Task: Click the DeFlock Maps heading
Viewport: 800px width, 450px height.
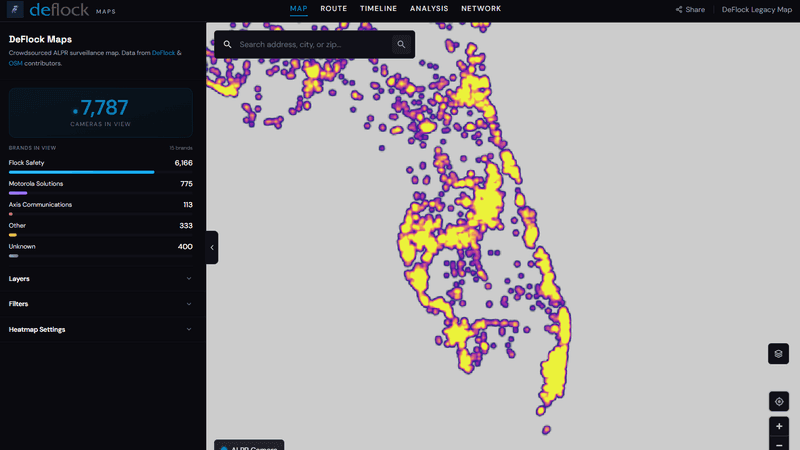Action: pos(40,39)
